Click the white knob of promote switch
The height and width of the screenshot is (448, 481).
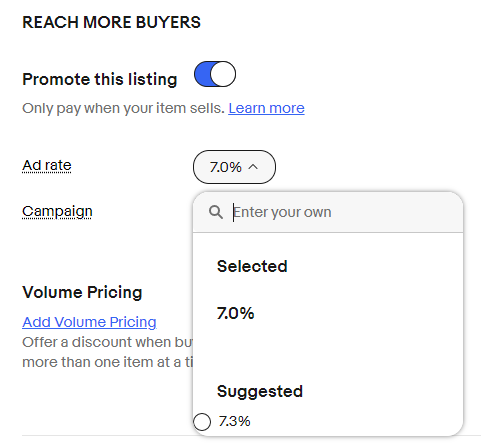click(223, 74)
